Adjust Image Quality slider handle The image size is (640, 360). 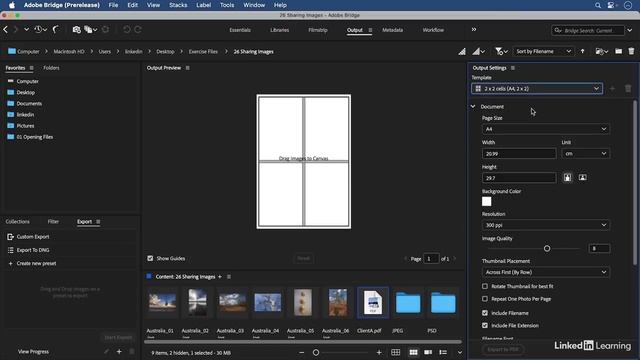click(x=547, y=248)
